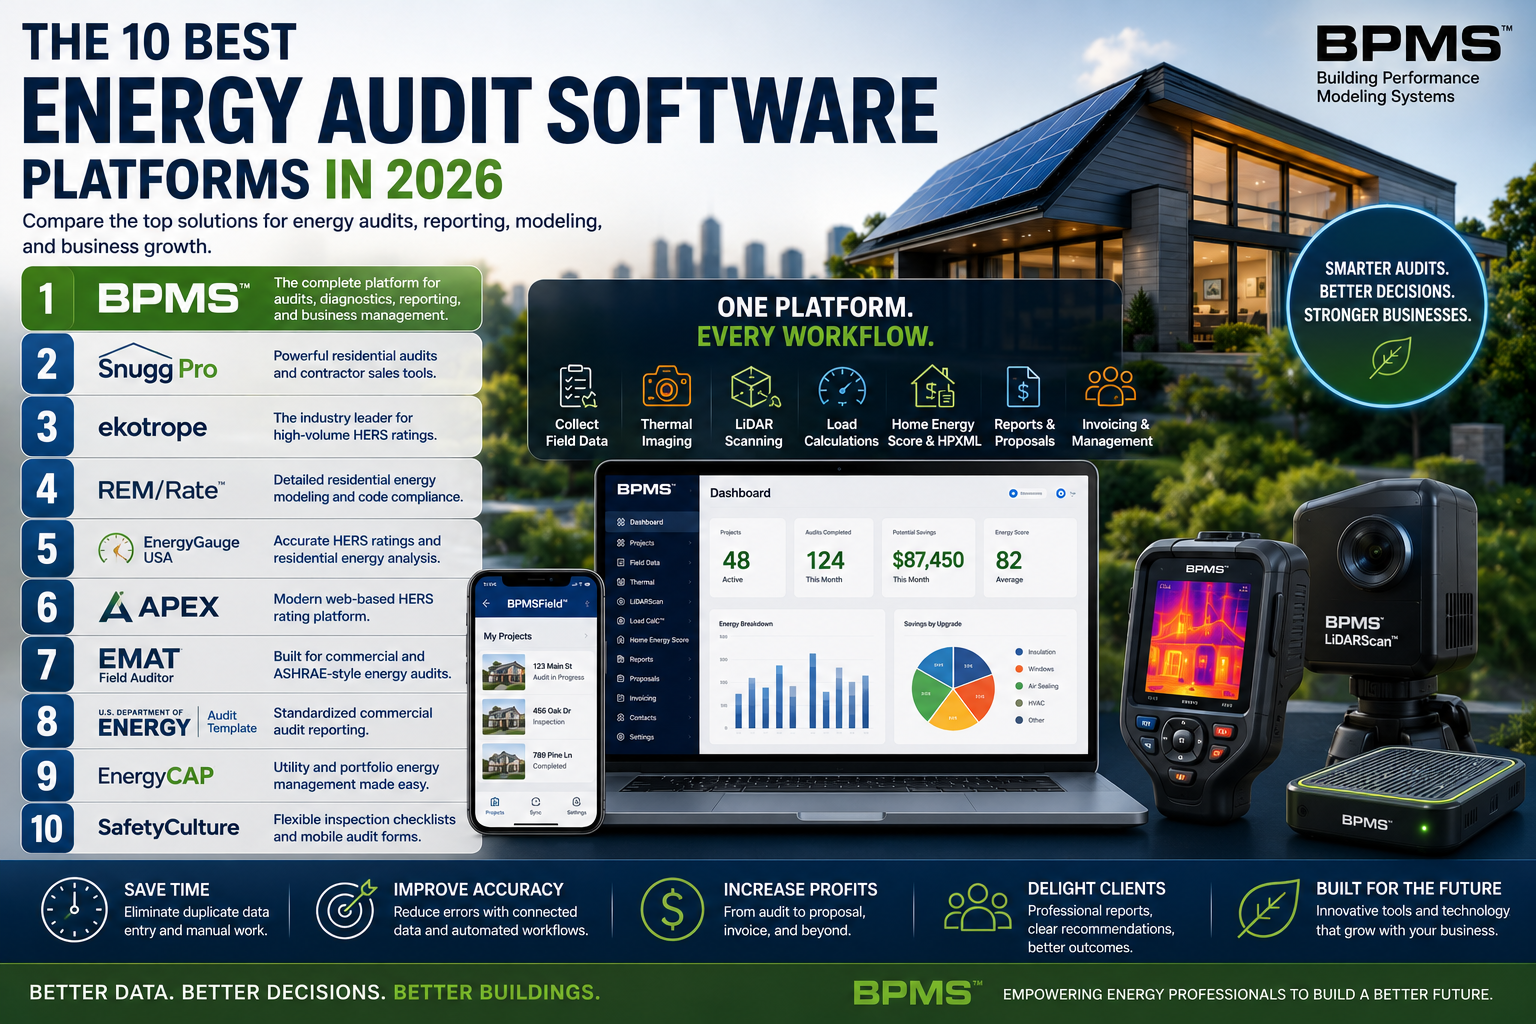Click the ekotrope logo in the ranking list
The height and width of the screenshot is (1024, 1536).
[x=153, y=427]
